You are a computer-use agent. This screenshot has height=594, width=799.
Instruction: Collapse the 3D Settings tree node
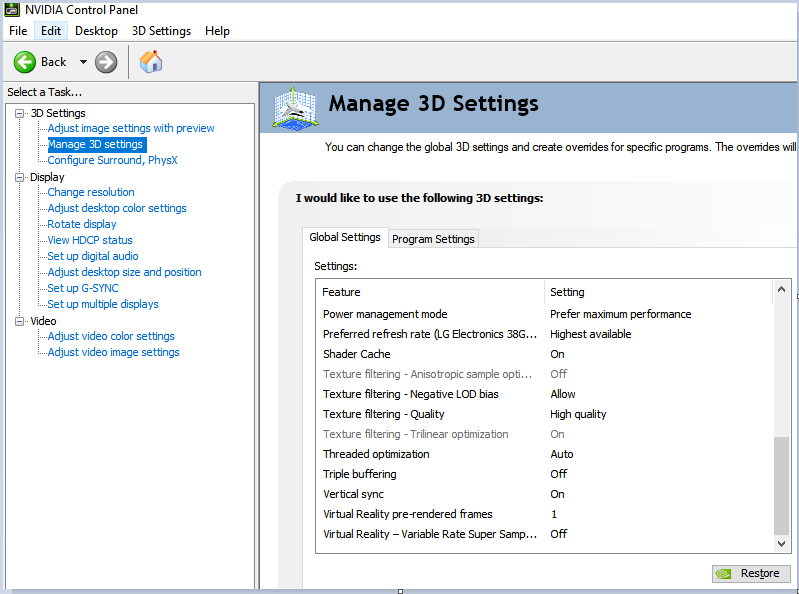(19, 113)
